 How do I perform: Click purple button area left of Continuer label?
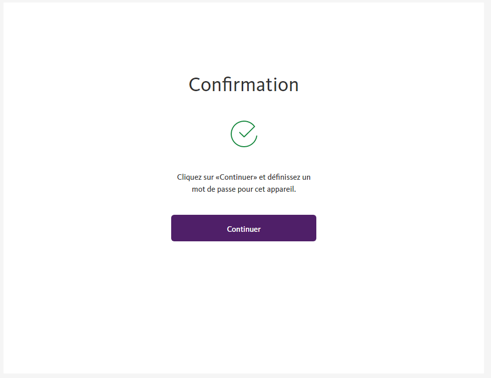click(199, 228)
